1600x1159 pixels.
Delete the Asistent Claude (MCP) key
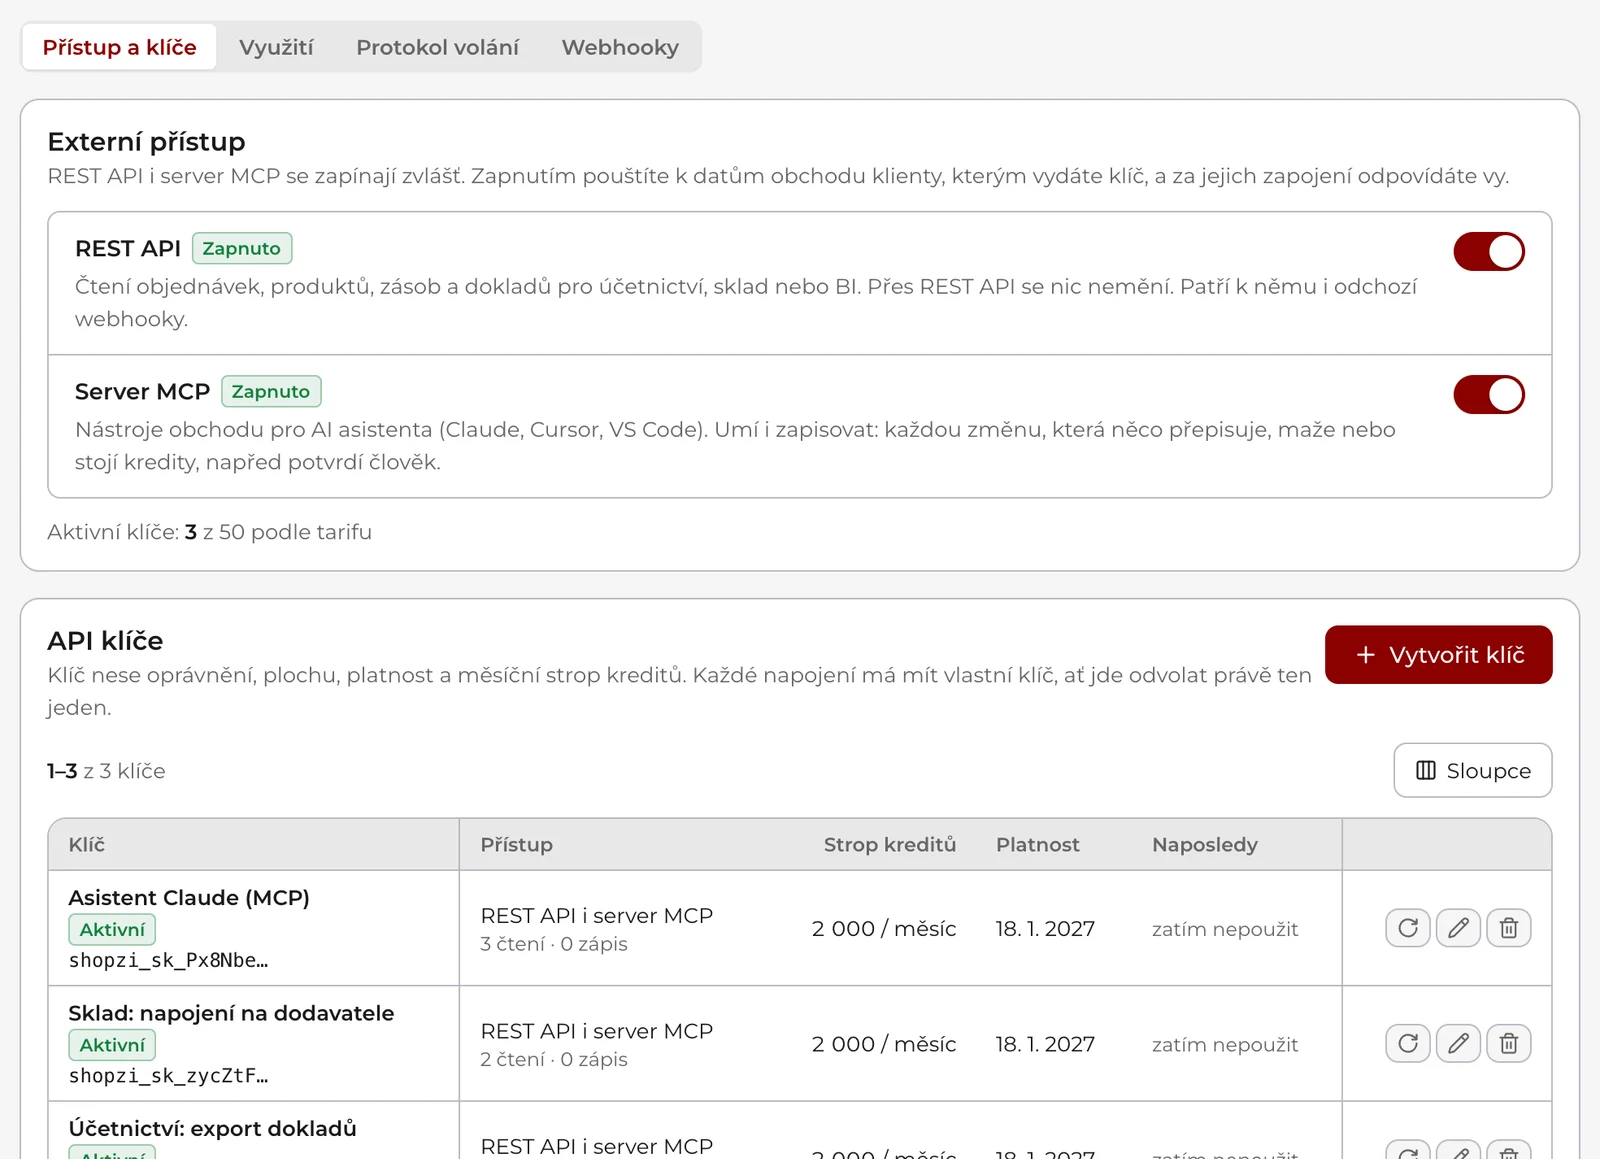click(x=1509, y=928)
